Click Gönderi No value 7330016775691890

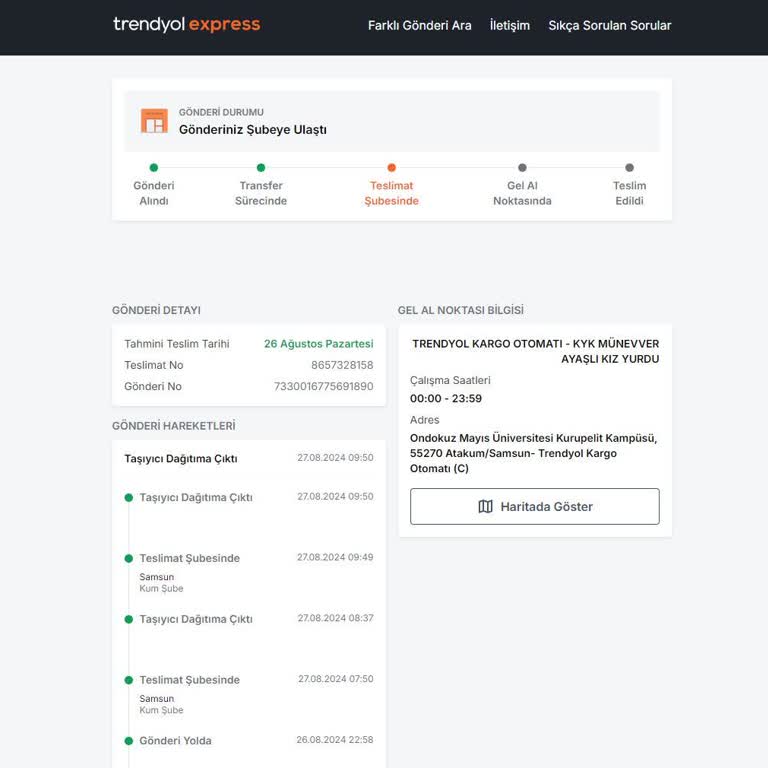pos(323,386)
